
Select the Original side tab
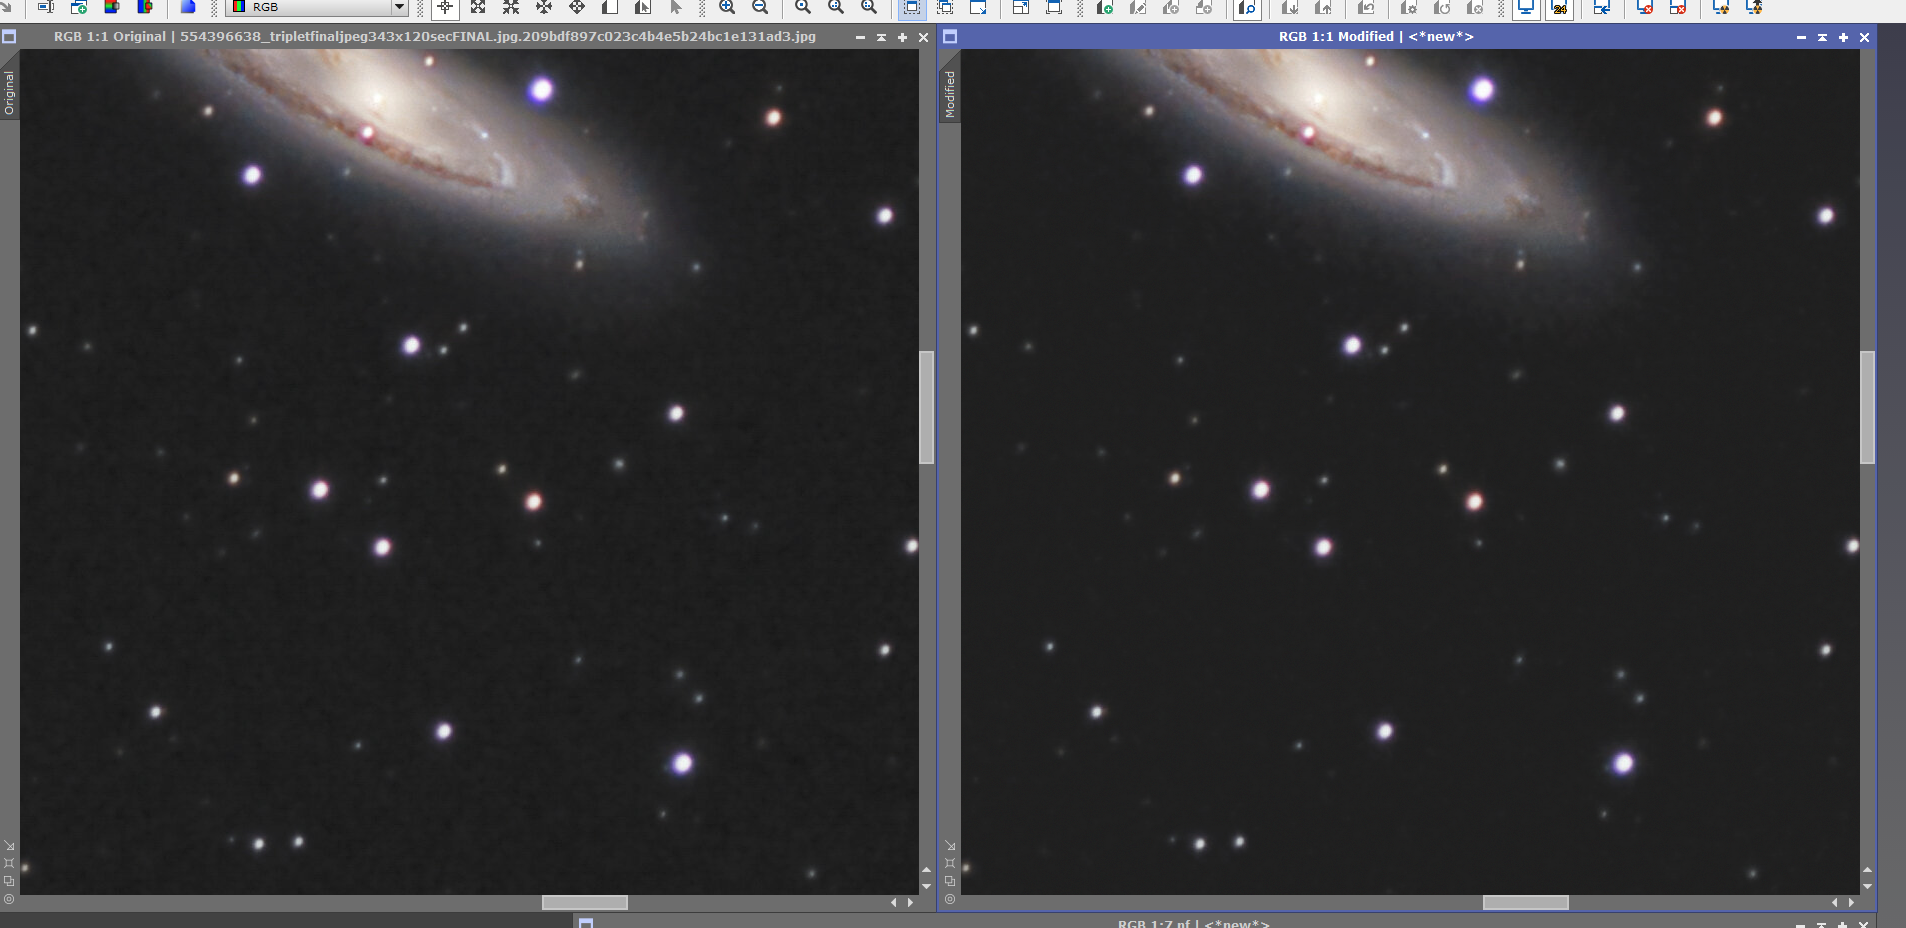pyautogui.click(x=9, y=93)
